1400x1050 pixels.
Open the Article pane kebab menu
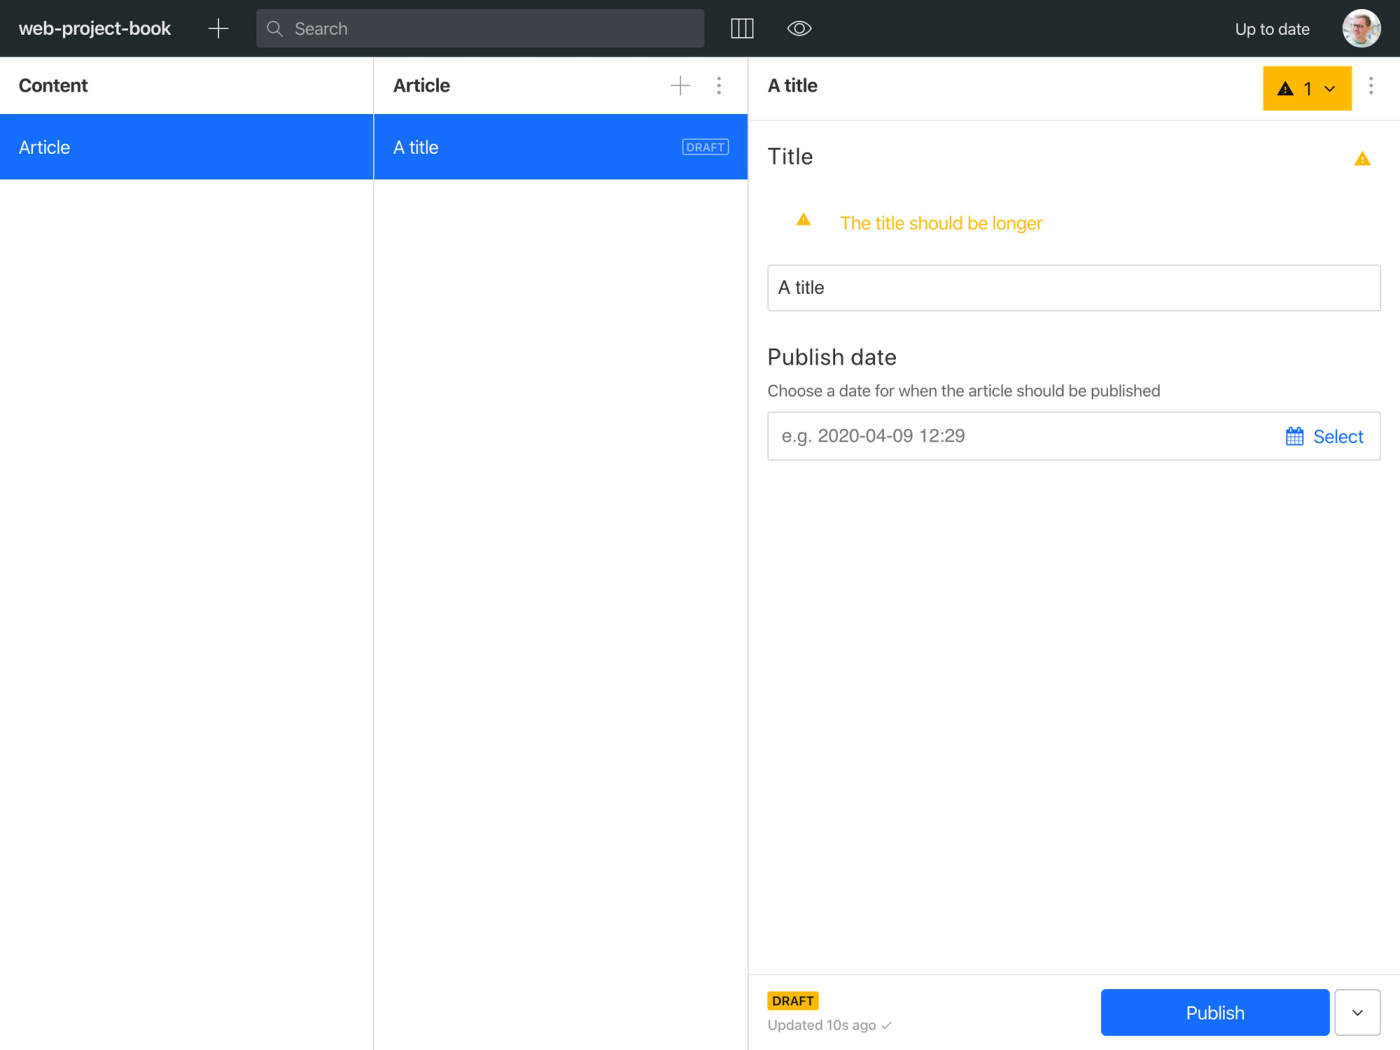point(719,85)
